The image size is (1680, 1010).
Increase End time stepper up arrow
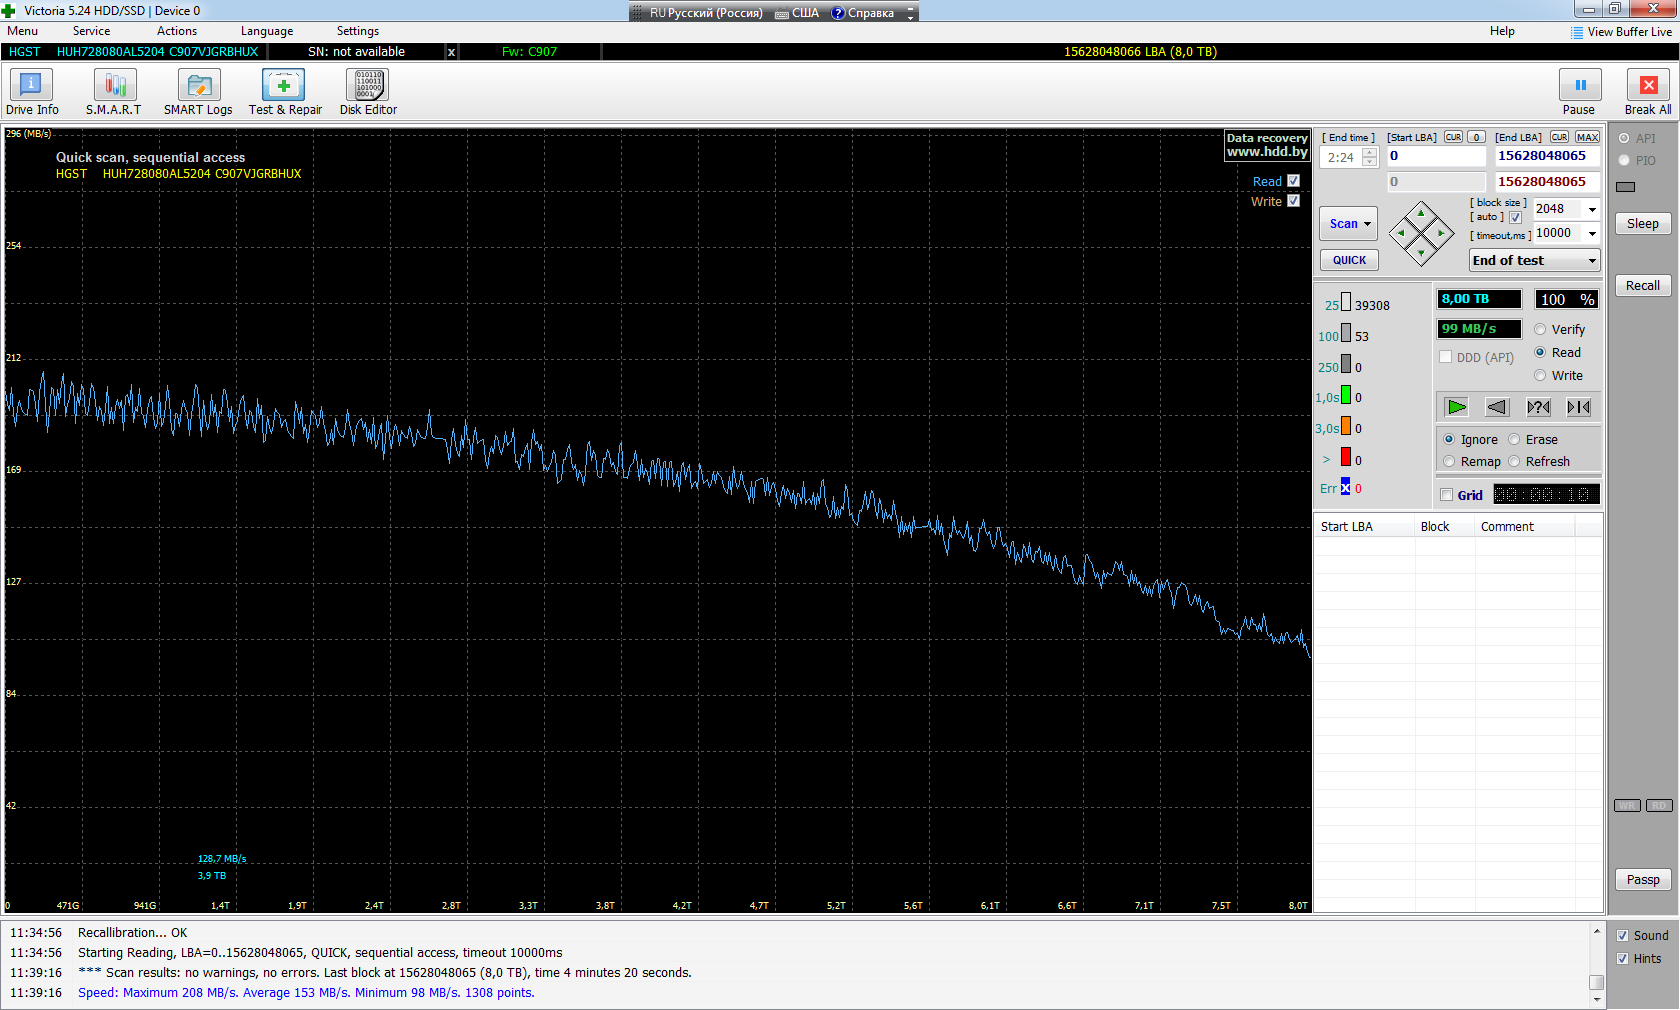[x=1369, y=152]
